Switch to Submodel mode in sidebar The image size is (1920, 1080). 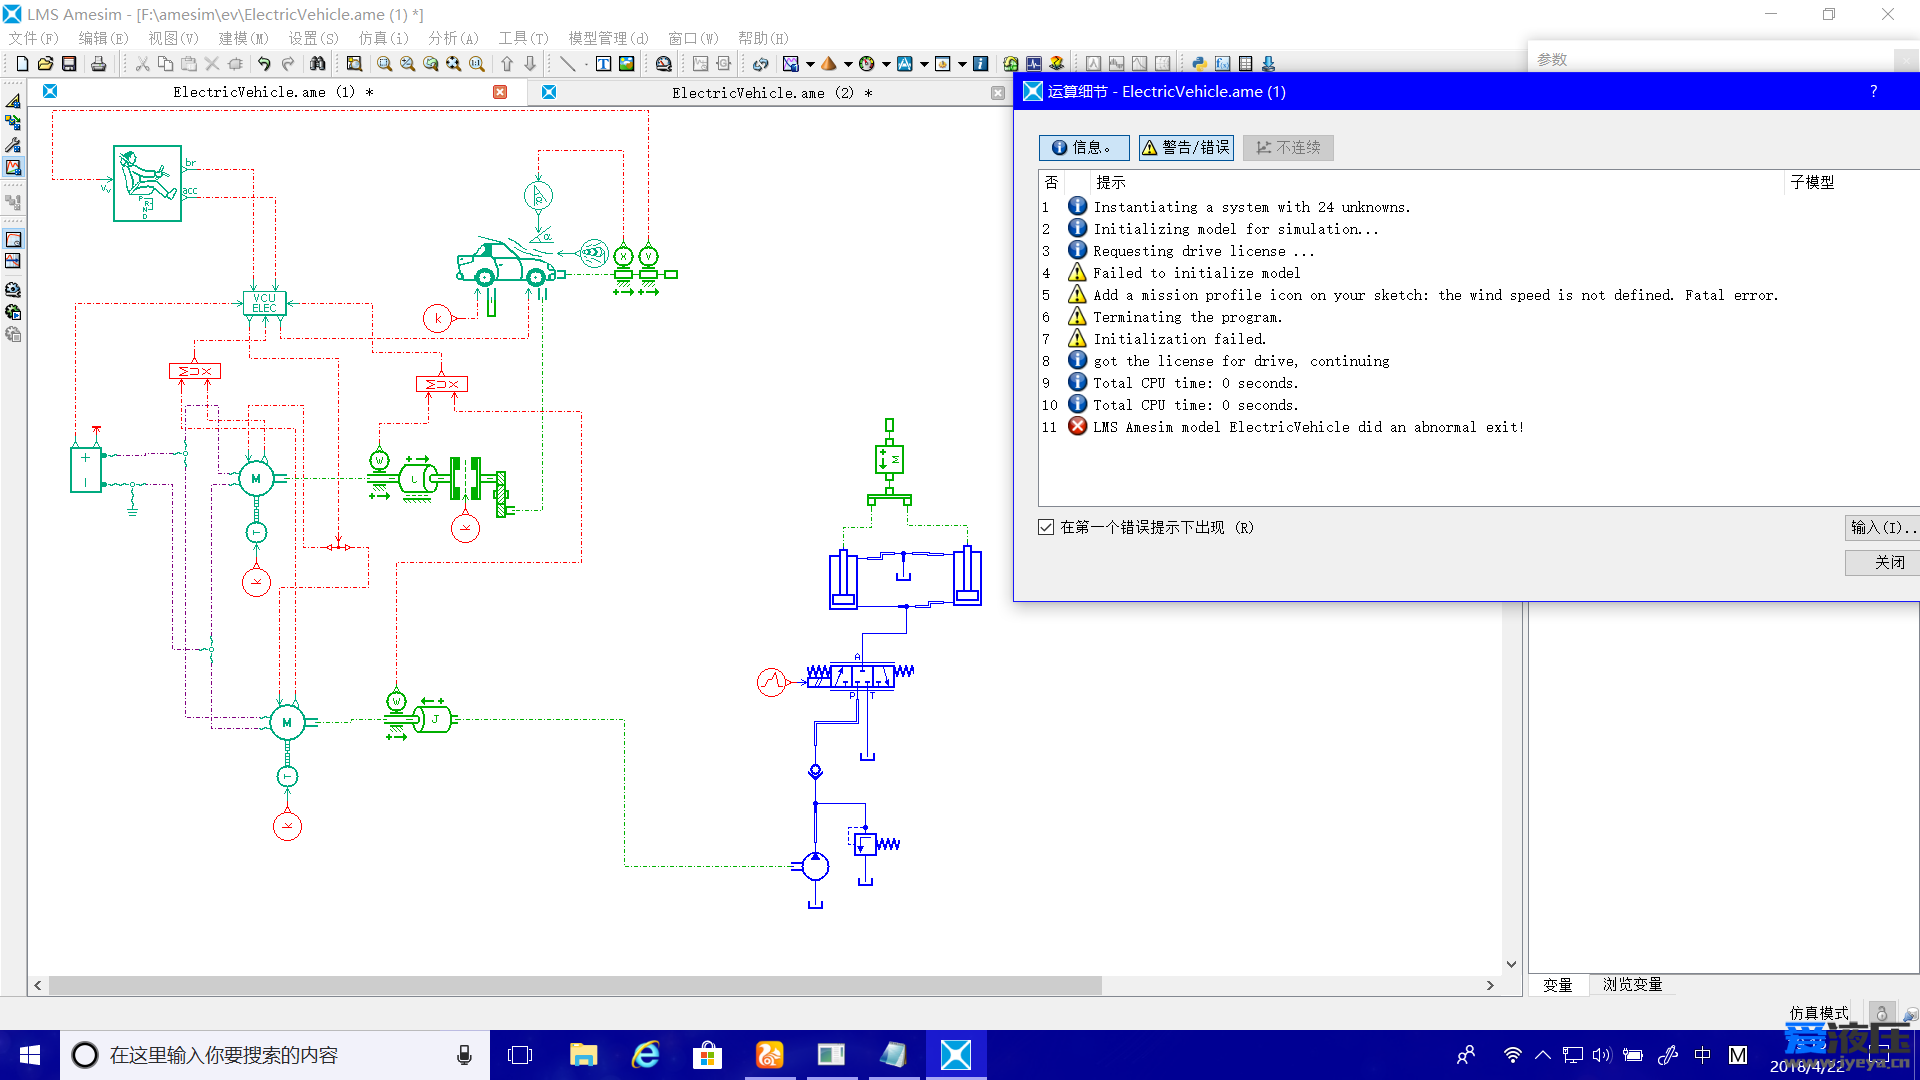coord(13,123)
